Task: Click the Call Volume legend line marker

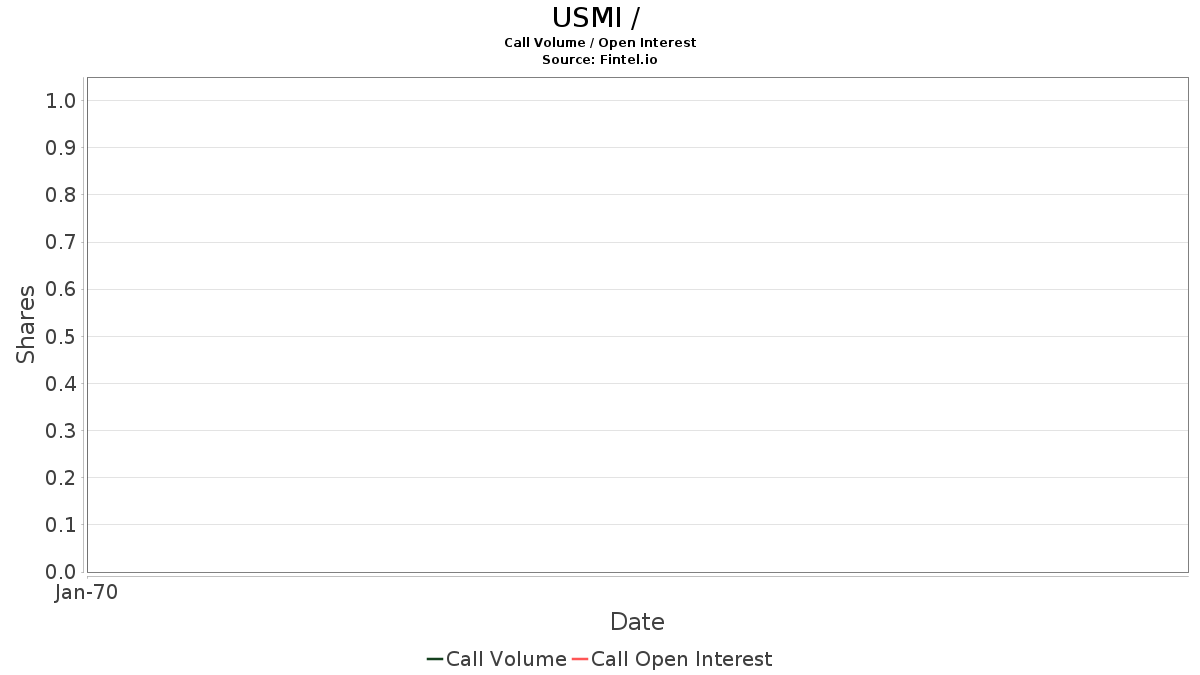Action: tap(434, 659)
